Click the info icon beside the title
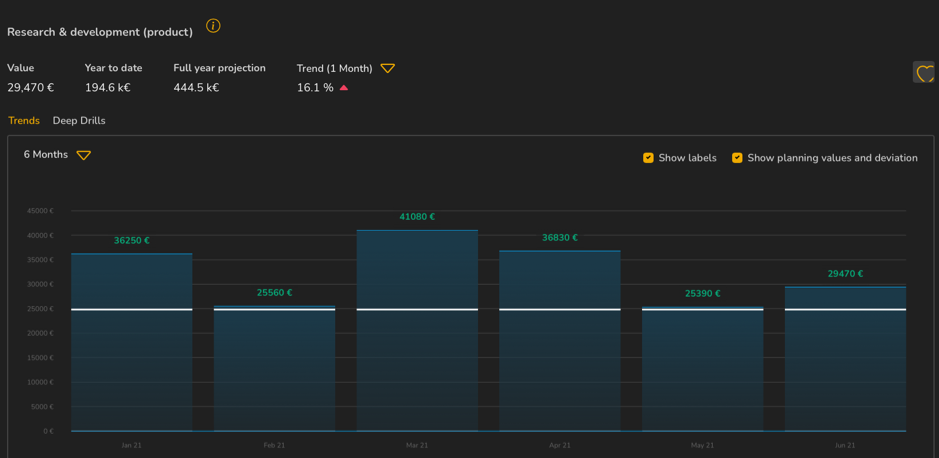The width and height of the screenshot is (939, 458). 213,26
